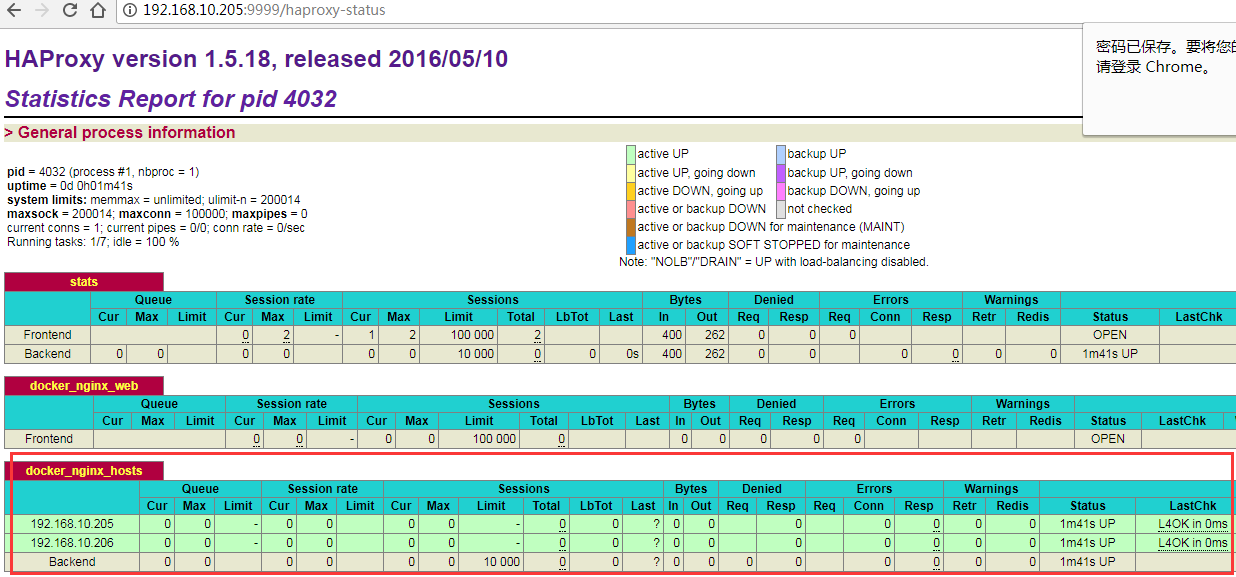Select server row label 192.168.10.205
This screenshot has height=577, width=1236.
click(74, 524)
